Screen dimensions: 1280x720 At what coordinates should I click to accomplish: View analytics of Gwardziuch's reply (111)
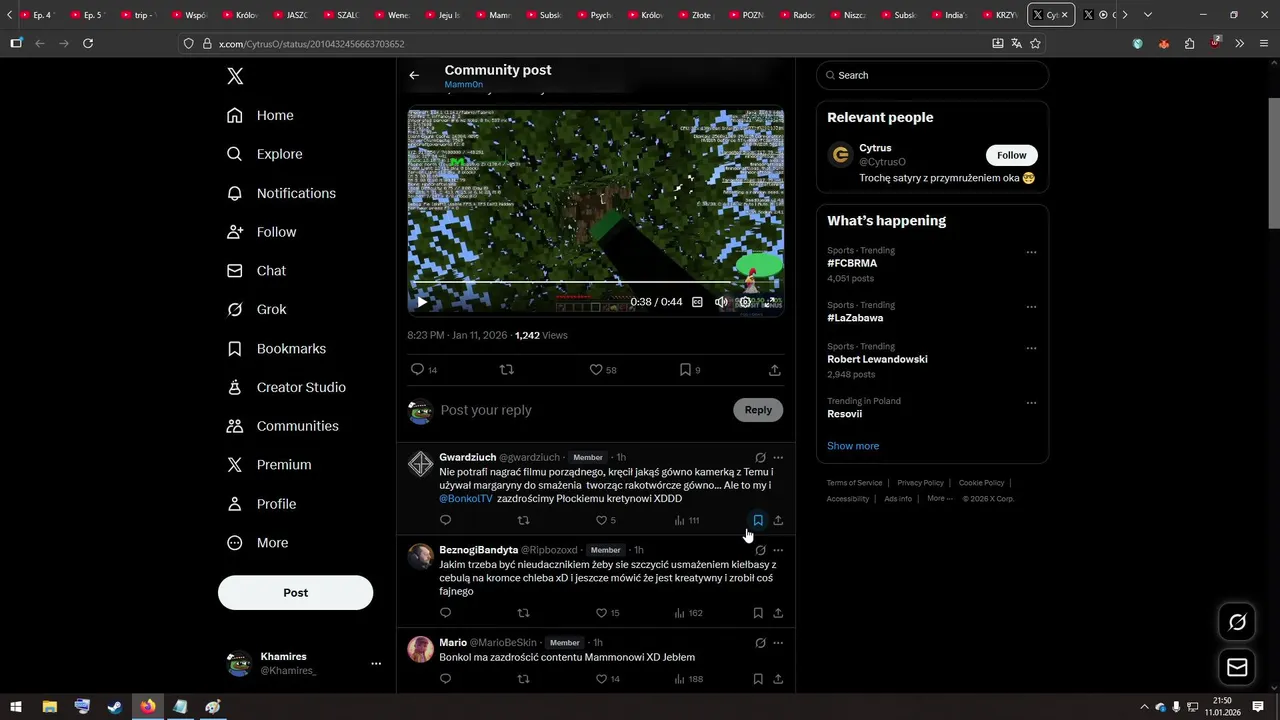pyautogui.click(x=687, y=520)
